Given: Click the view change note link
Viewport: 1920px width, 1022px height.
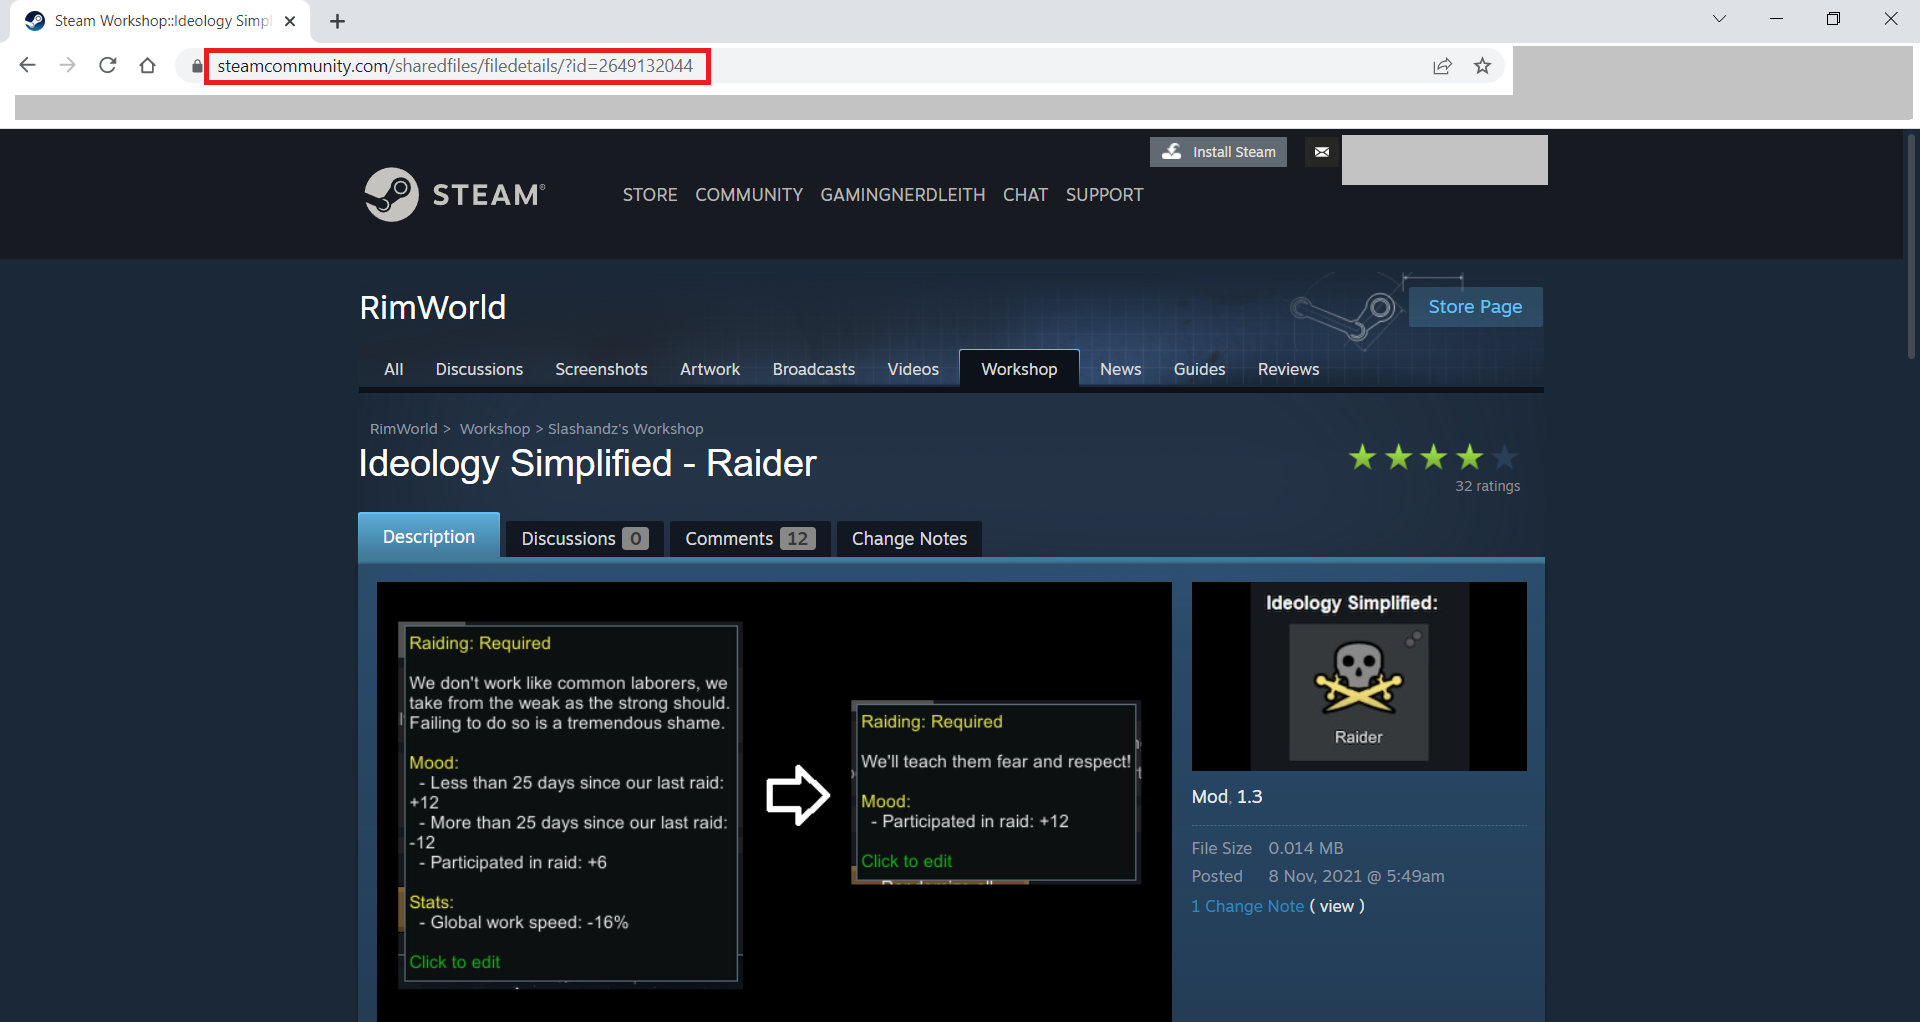Looking at the screenshot, I should [x=1337, y=906].
